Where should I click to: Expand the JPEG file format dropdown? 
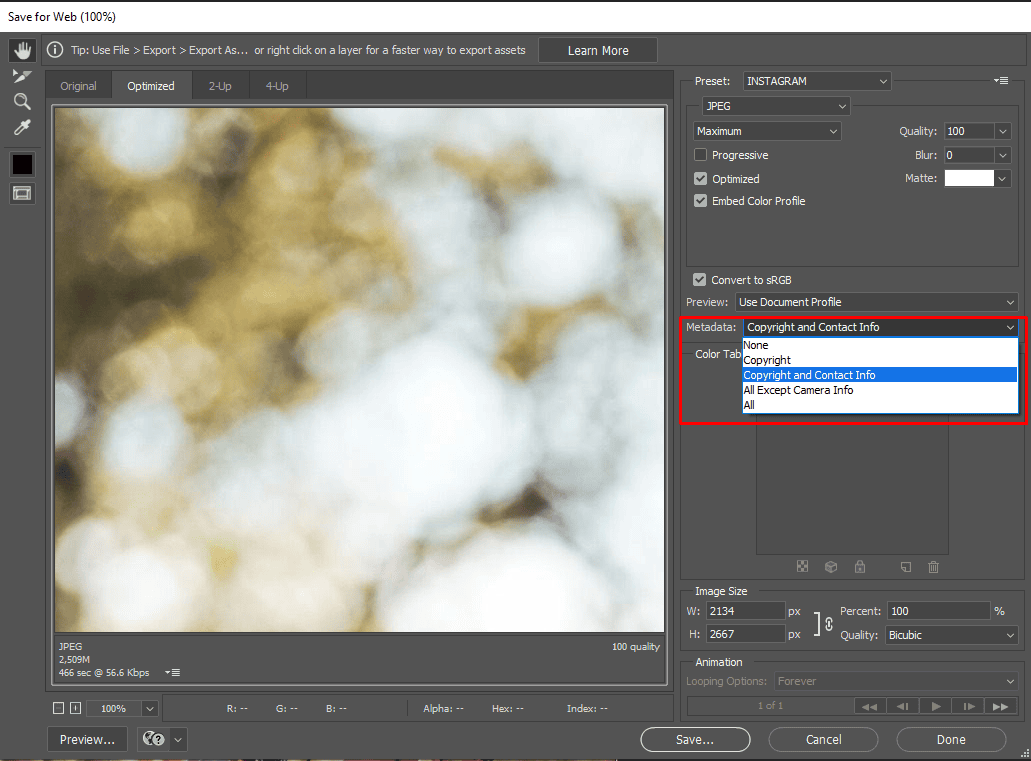(776, 106)
